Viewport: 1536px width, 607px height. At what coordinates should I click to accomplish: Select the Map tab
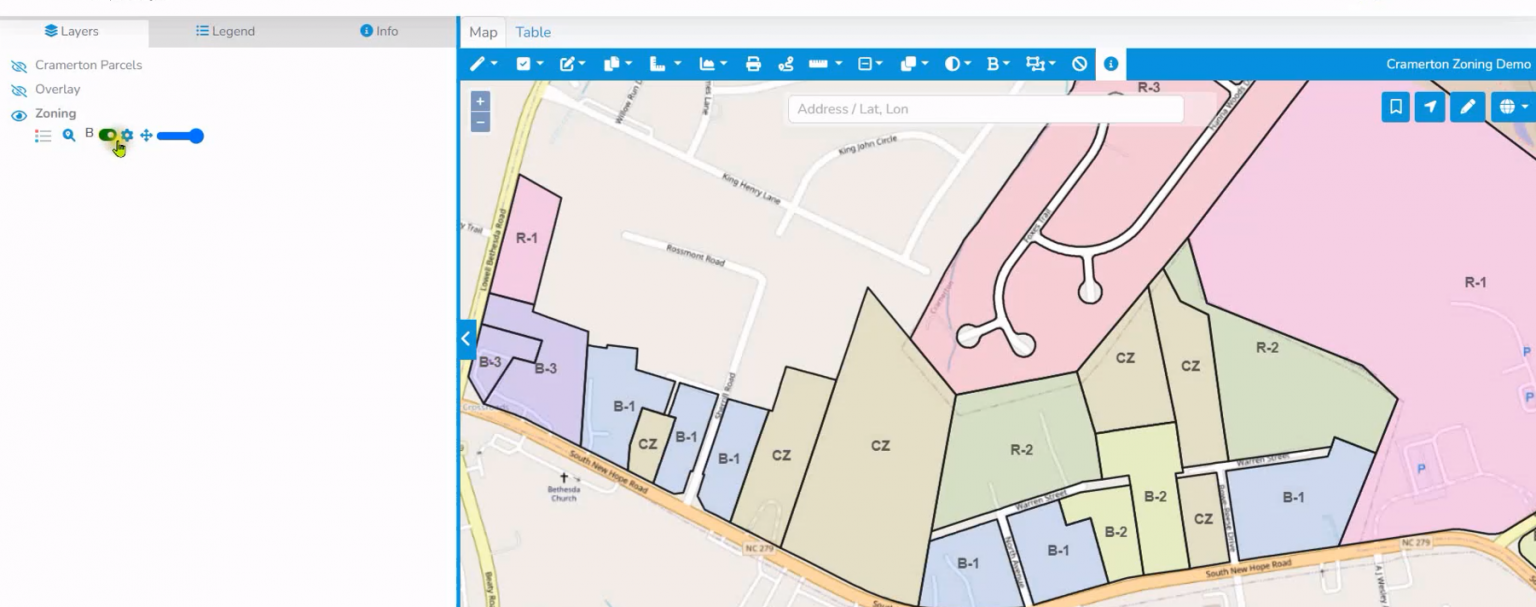483,32
